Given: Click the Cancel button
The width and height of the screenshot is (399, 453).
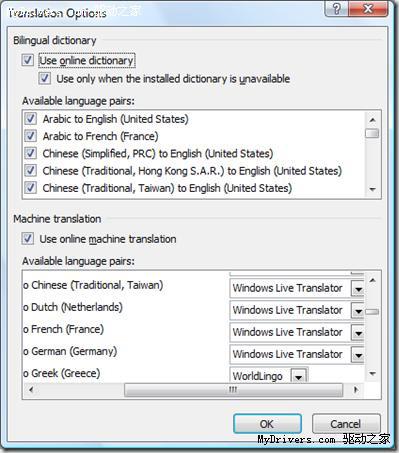Looking at the screenshot, I should click(346, 424).
